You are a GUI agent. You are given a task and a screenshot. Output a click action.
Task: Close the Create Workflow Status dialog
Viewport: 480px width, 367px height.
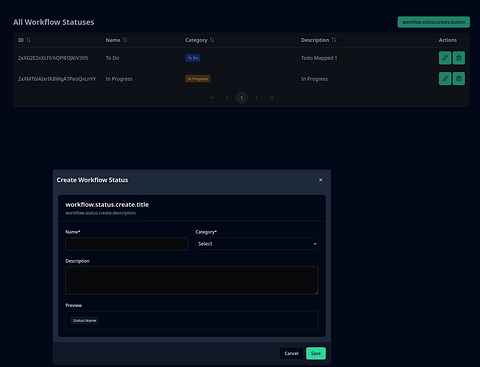pos(321,180)
